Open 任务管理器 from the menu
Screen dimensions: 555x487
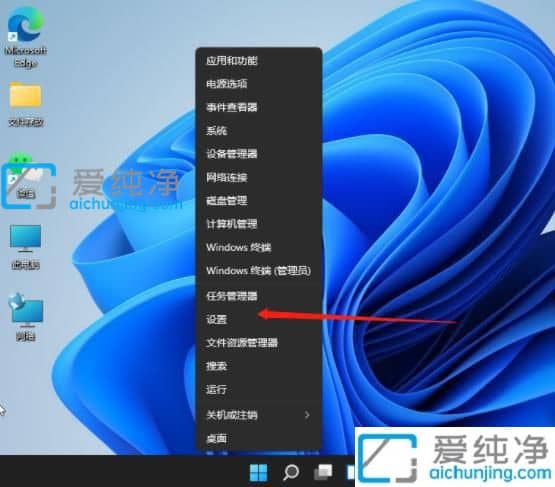click(x=259, y=296)
